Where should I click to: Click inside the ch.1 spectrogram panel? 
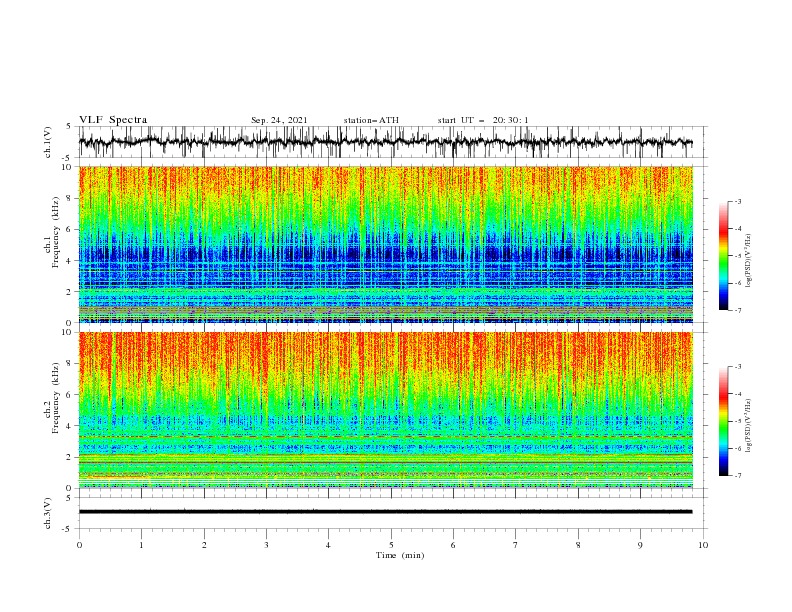click(385, 244)
